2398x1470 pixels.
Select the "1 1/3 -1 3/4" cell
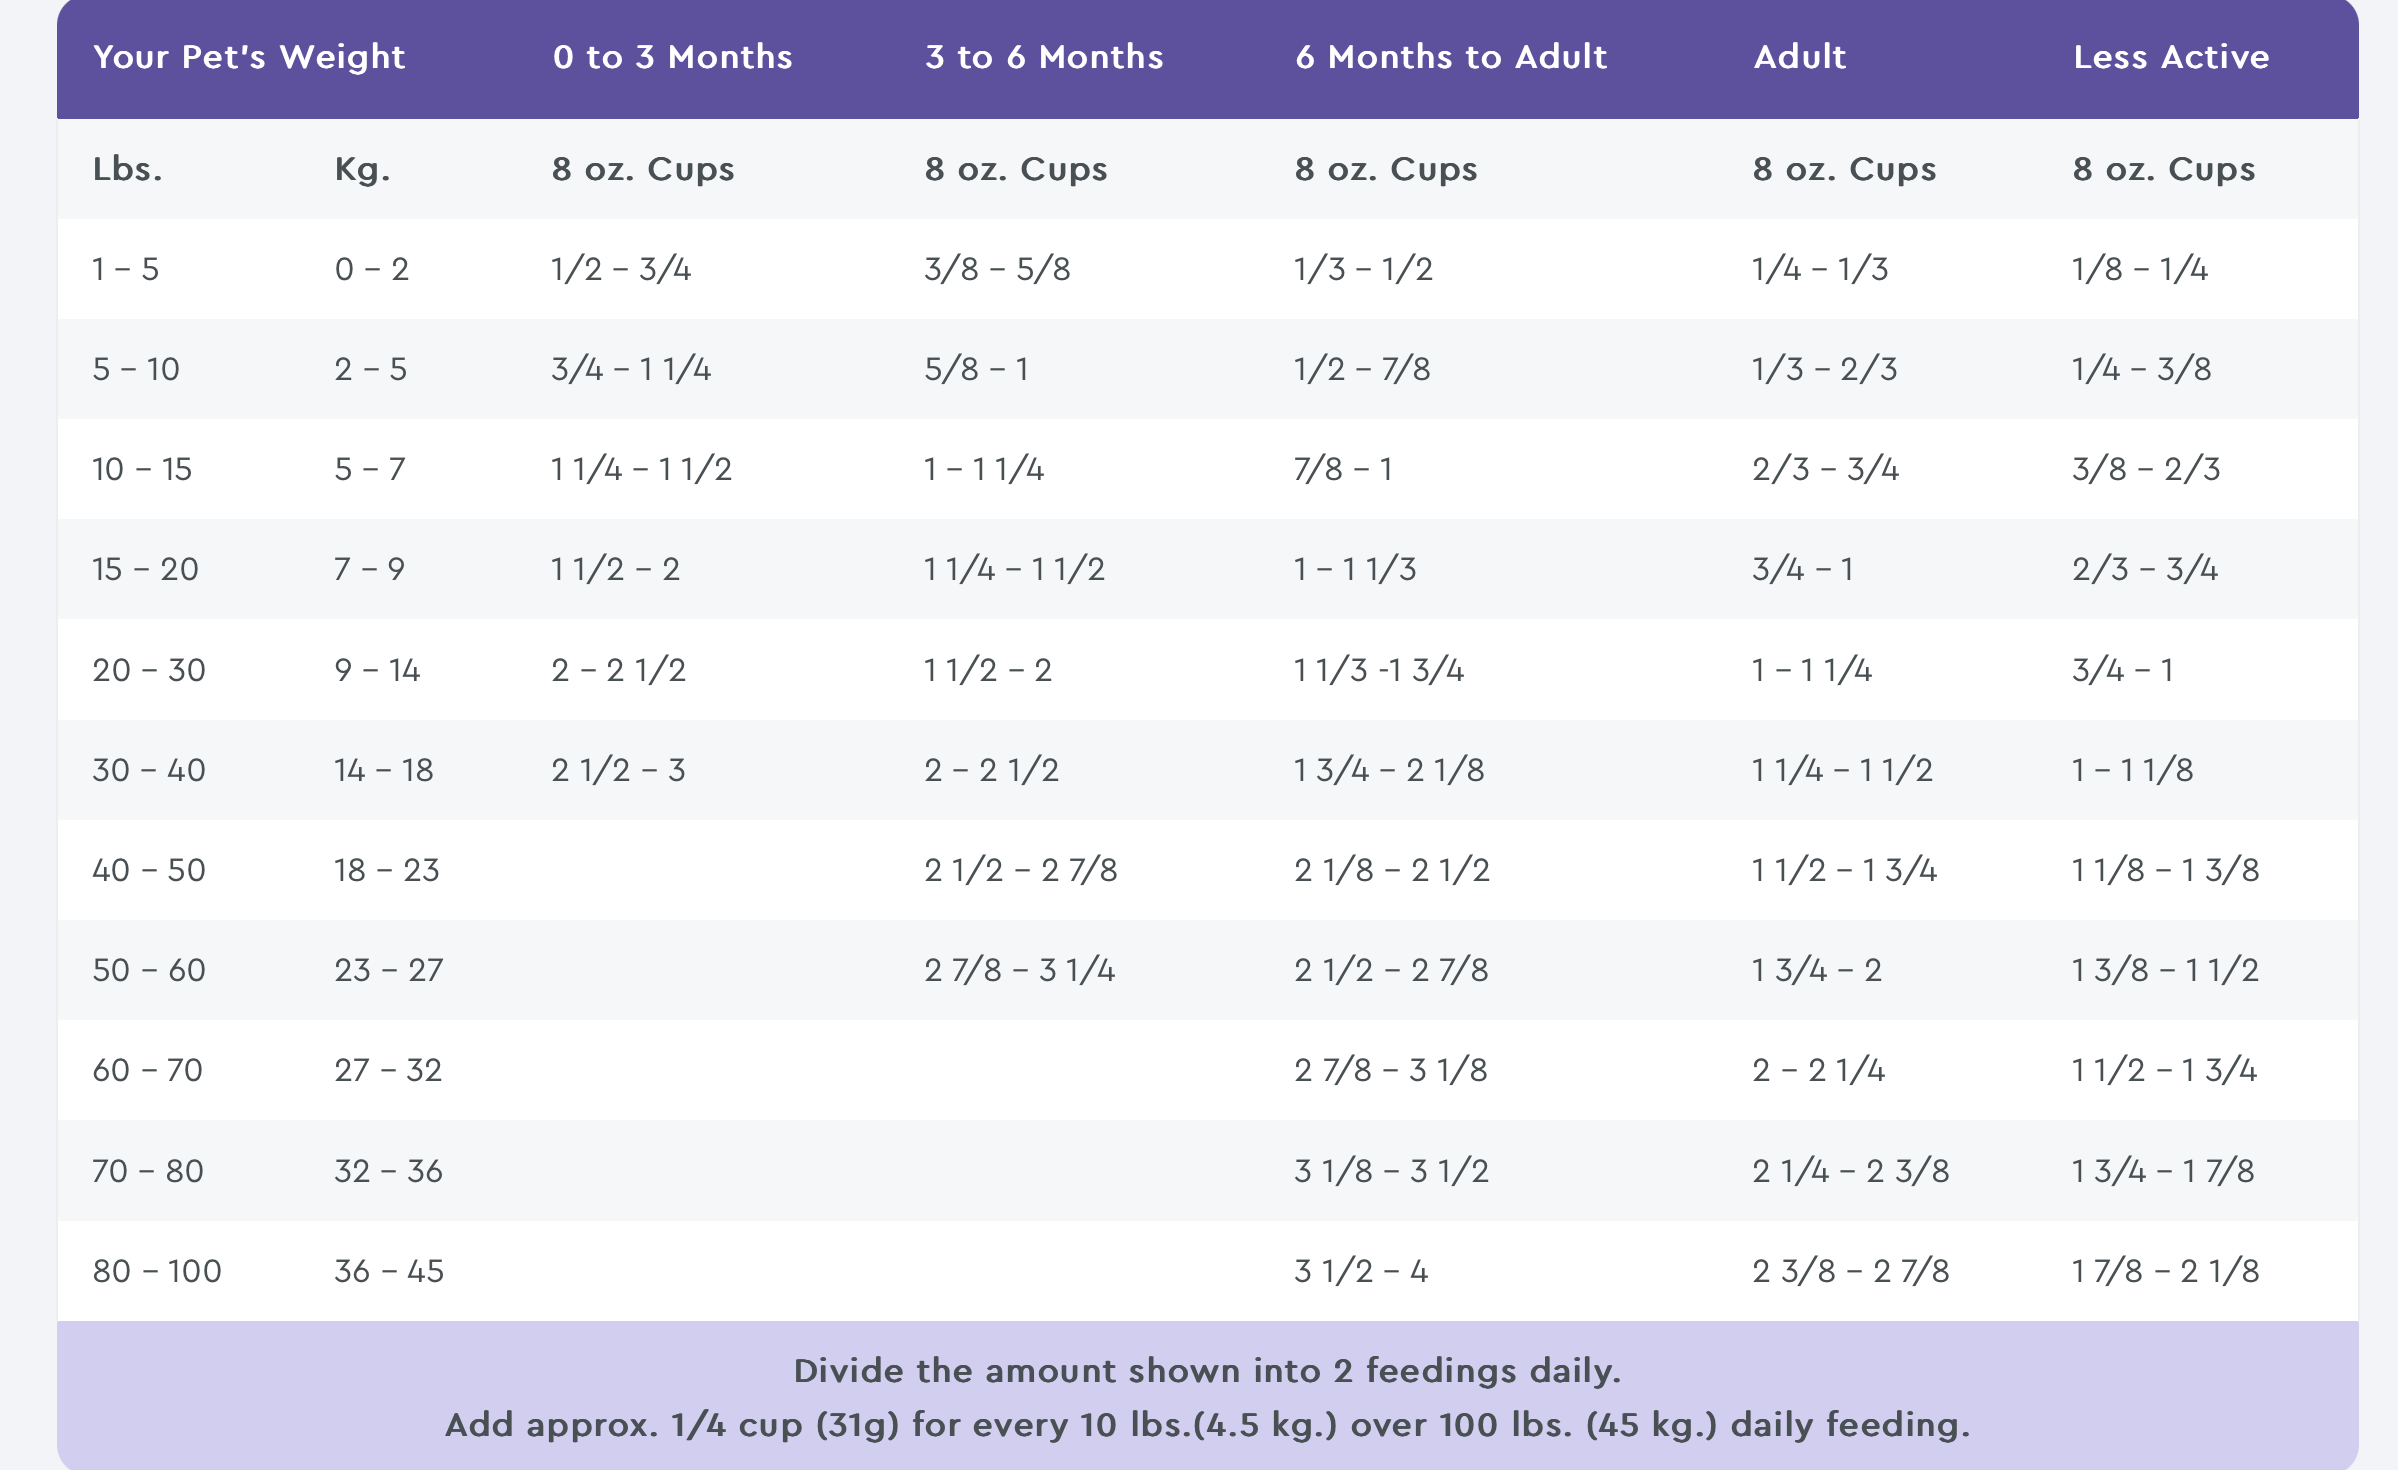[1379, 670]
